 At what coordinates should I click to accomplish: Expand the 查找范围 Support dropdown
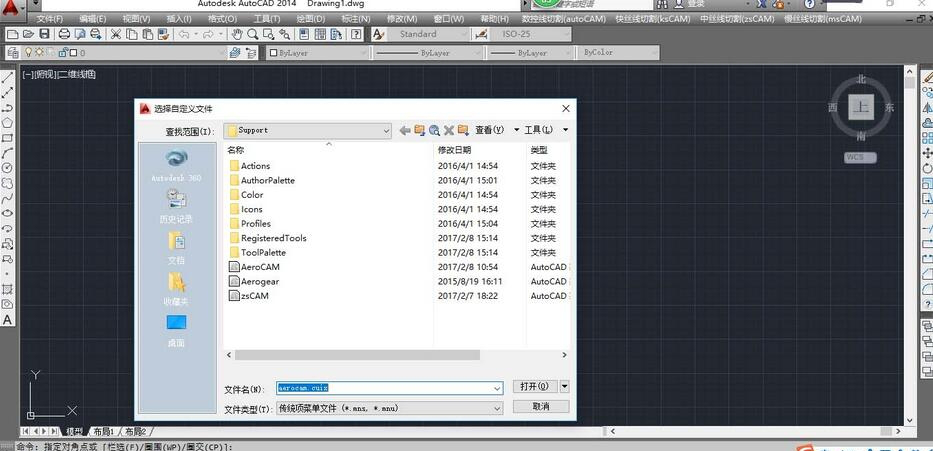pyautogui.click(x=386, y=130)
